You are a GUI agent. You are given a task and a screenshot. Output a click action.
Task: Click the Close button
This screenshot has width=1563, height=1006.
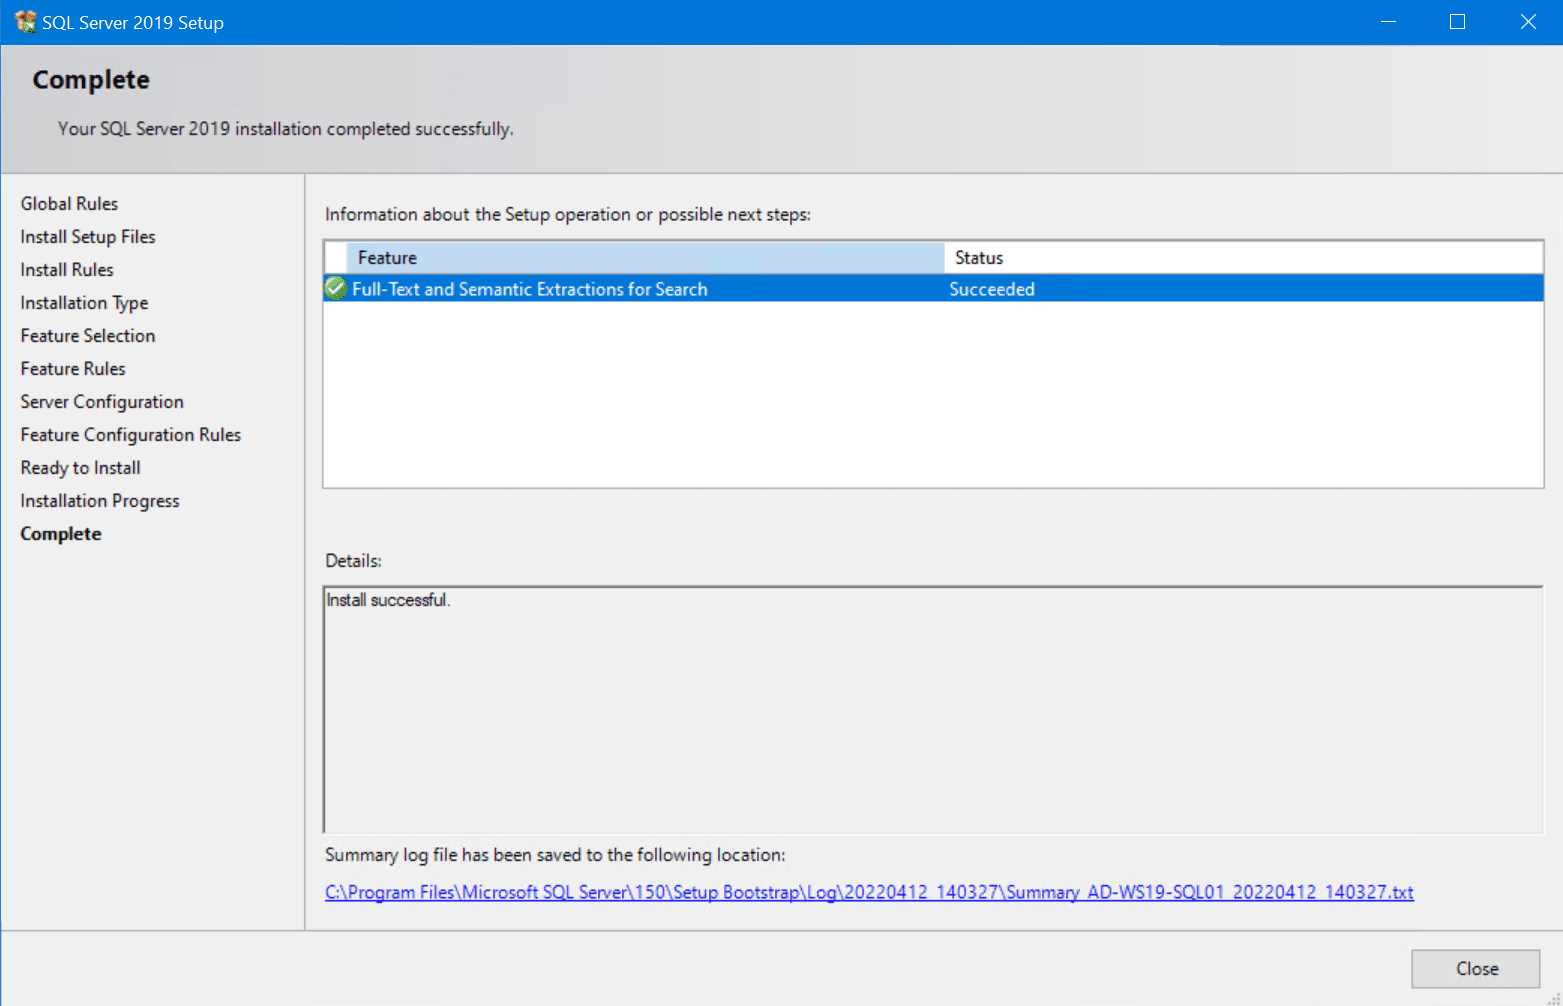click(x=1475, y=968)
